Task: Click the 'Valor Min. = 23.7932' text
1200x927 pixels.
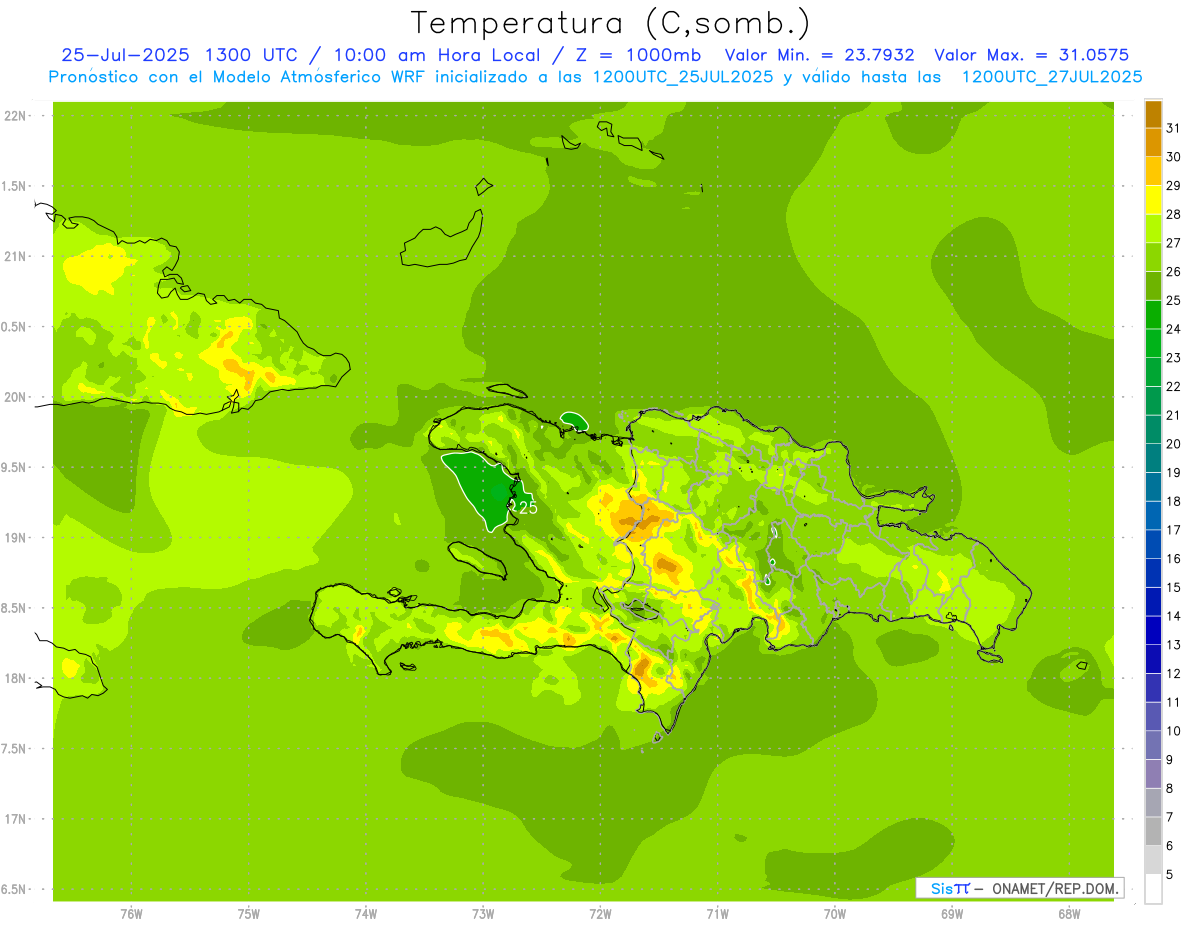Action: (x=820, y=55)
